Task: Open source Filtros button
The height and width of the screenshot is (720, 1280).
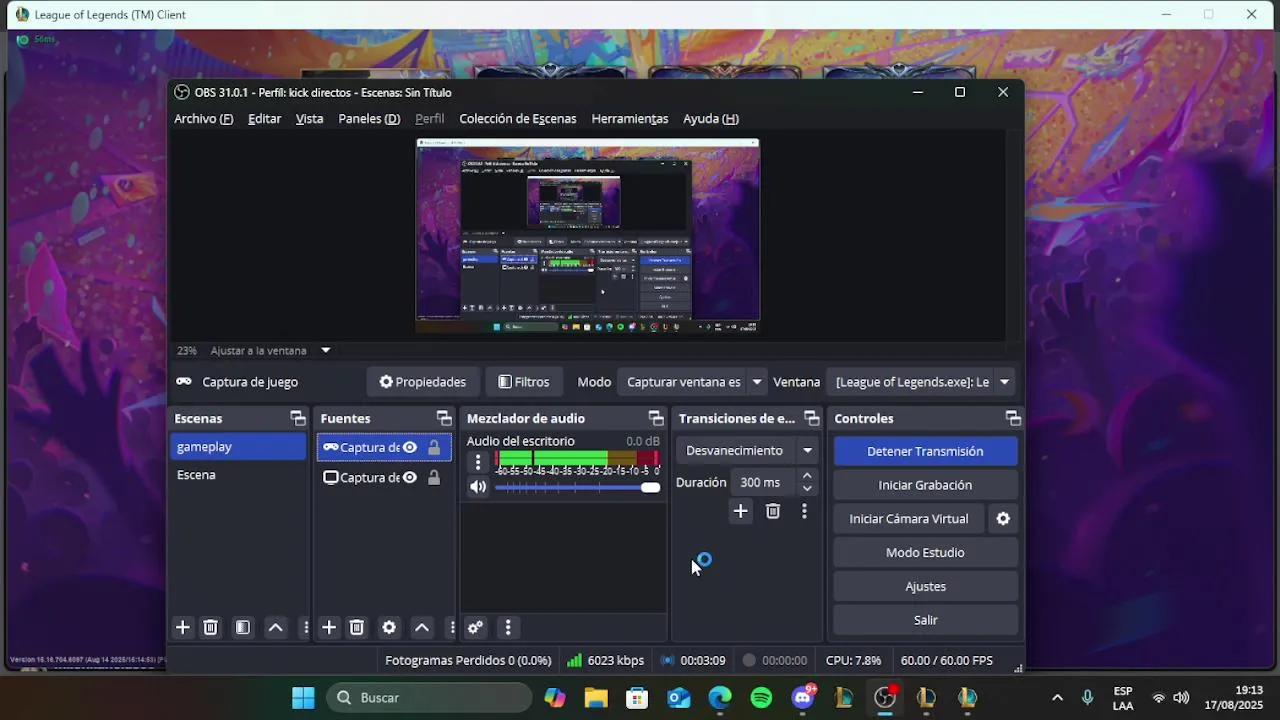Action: pos(523,382)
